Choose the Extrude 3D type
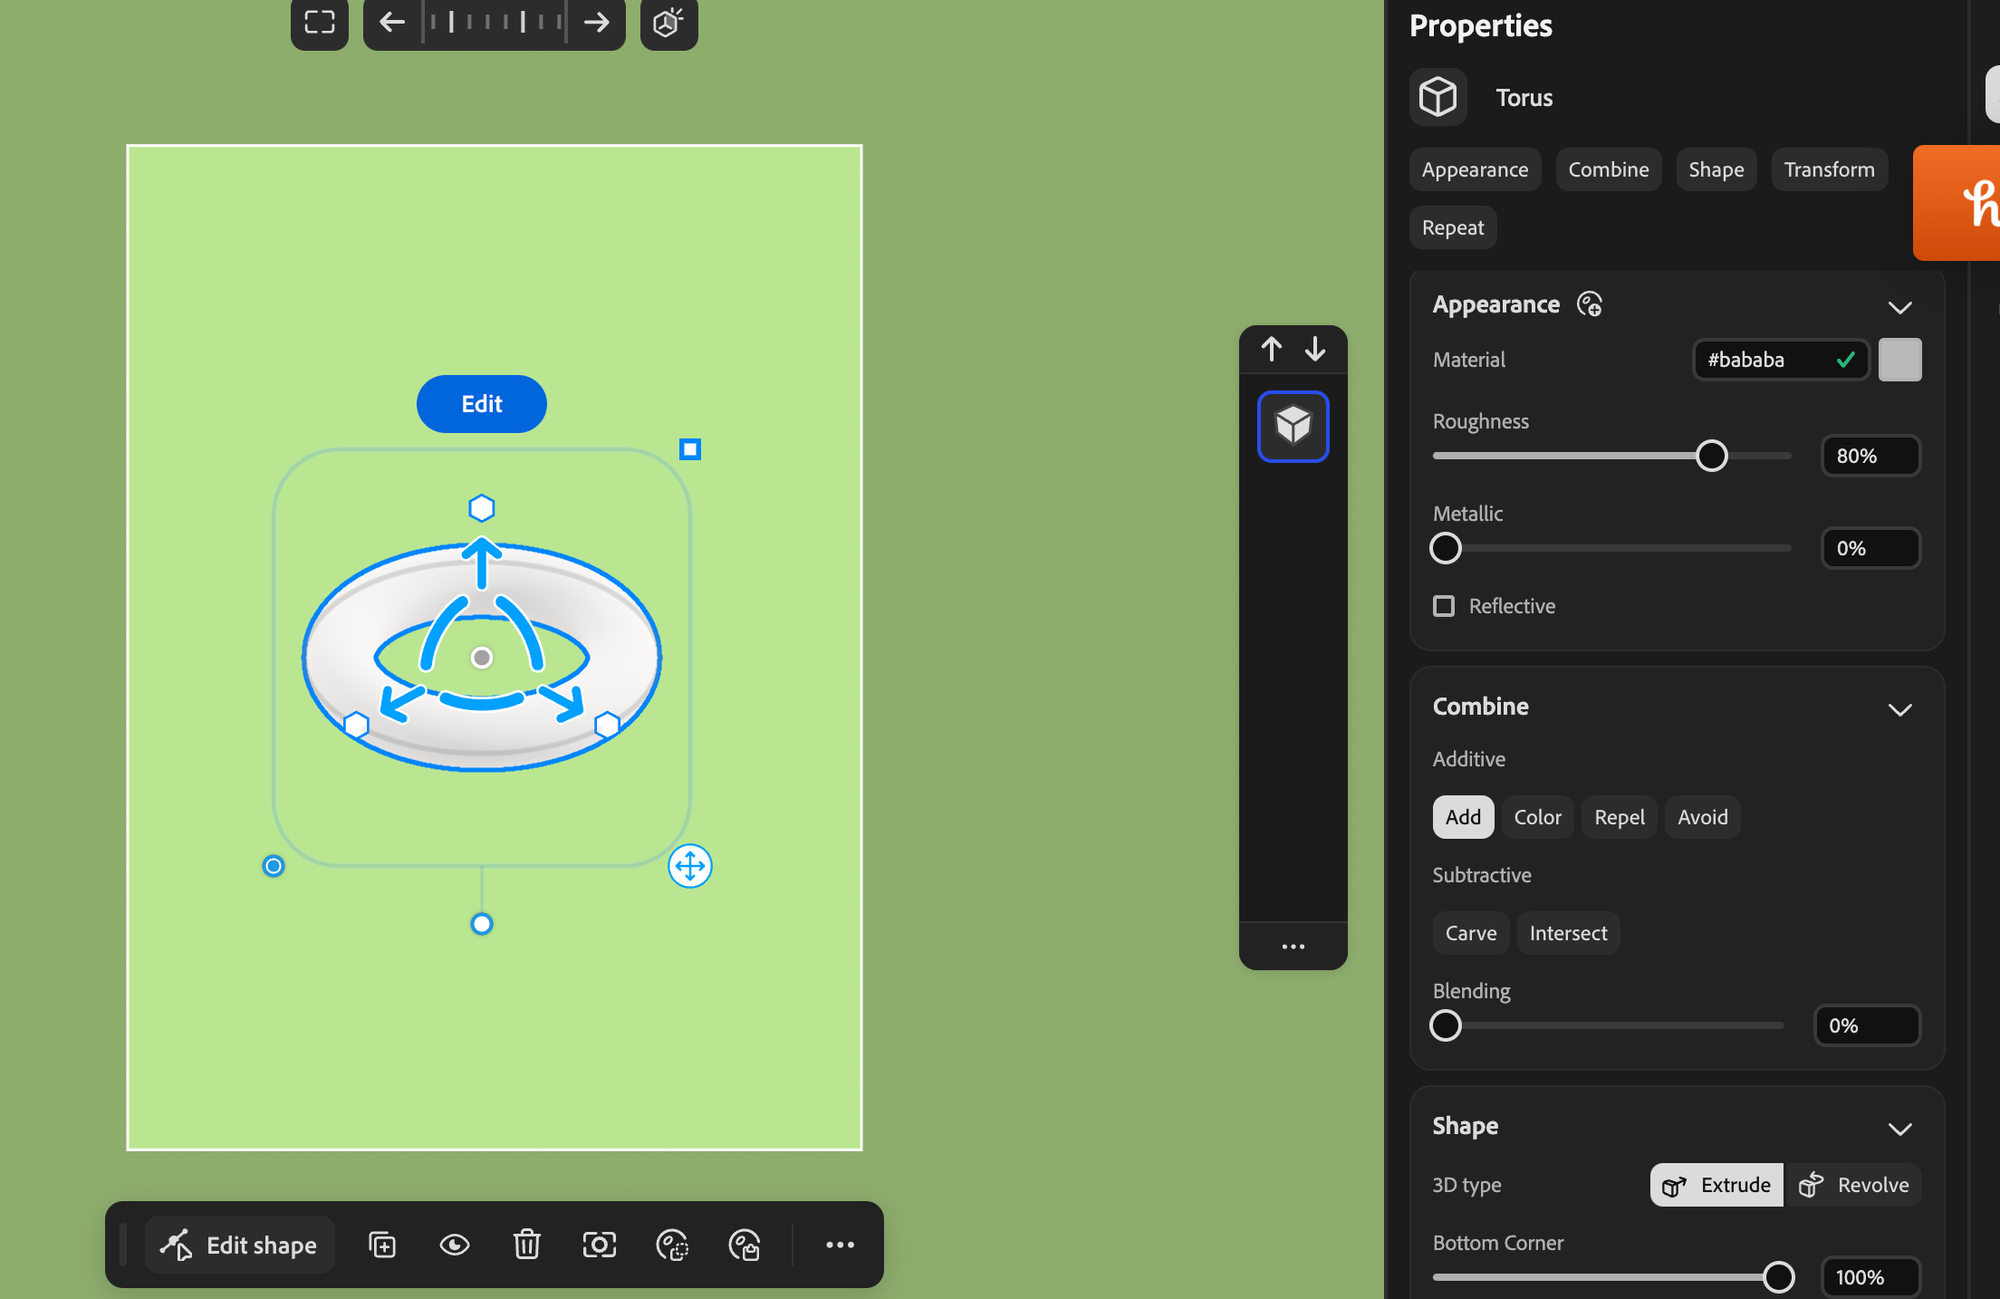This screenshot has width=2000, height=1299. (x=1716, y=1185)
